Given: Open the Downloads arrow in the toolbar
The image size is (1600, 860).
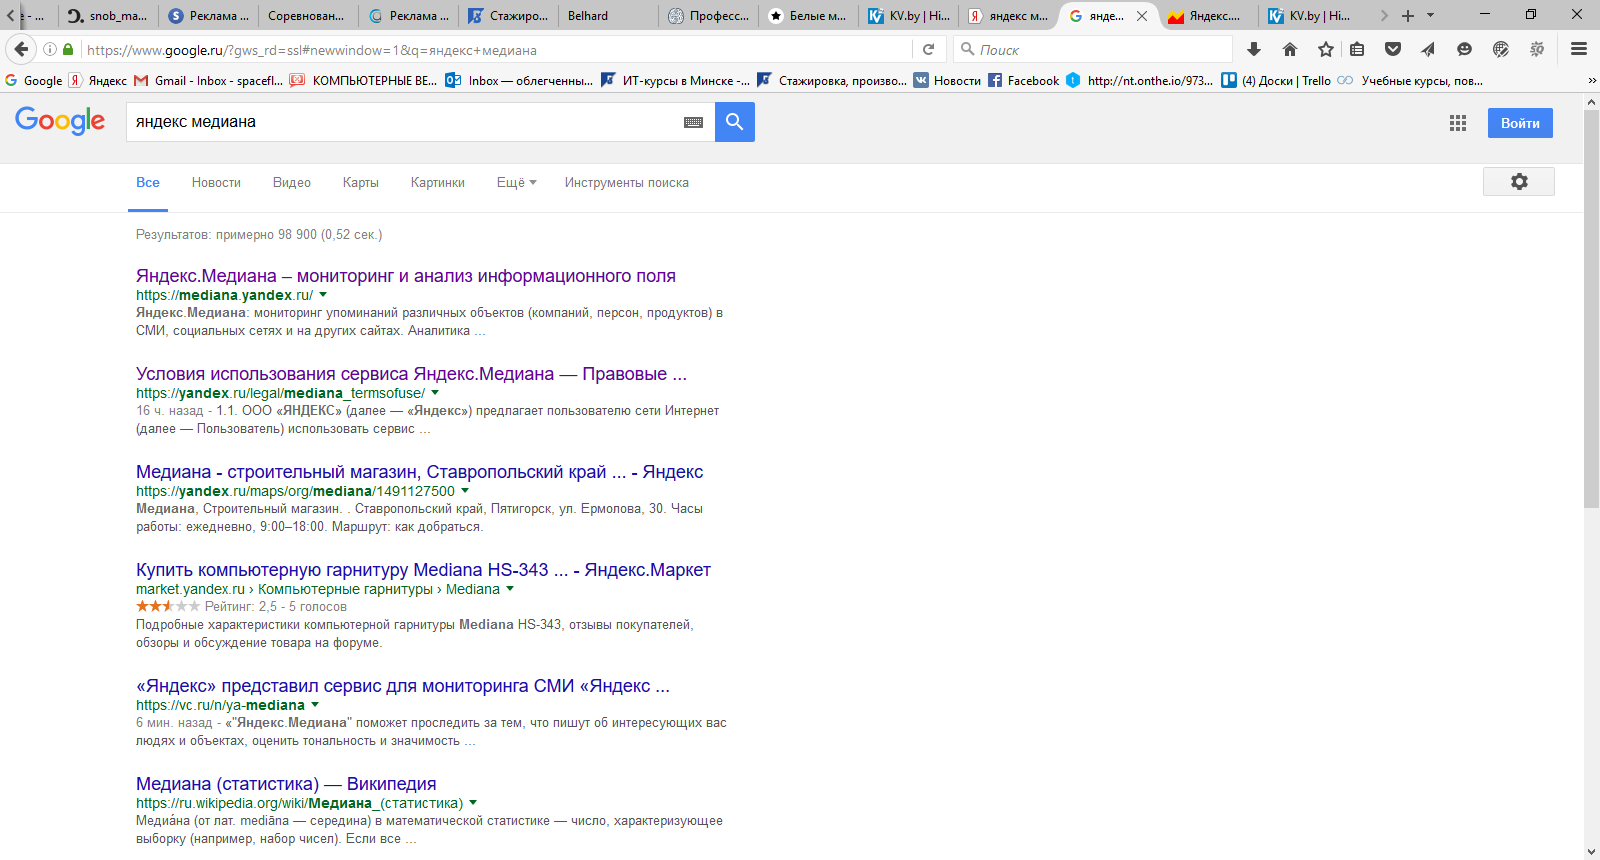Looking at the screenshot, I should click(1254, 49).
